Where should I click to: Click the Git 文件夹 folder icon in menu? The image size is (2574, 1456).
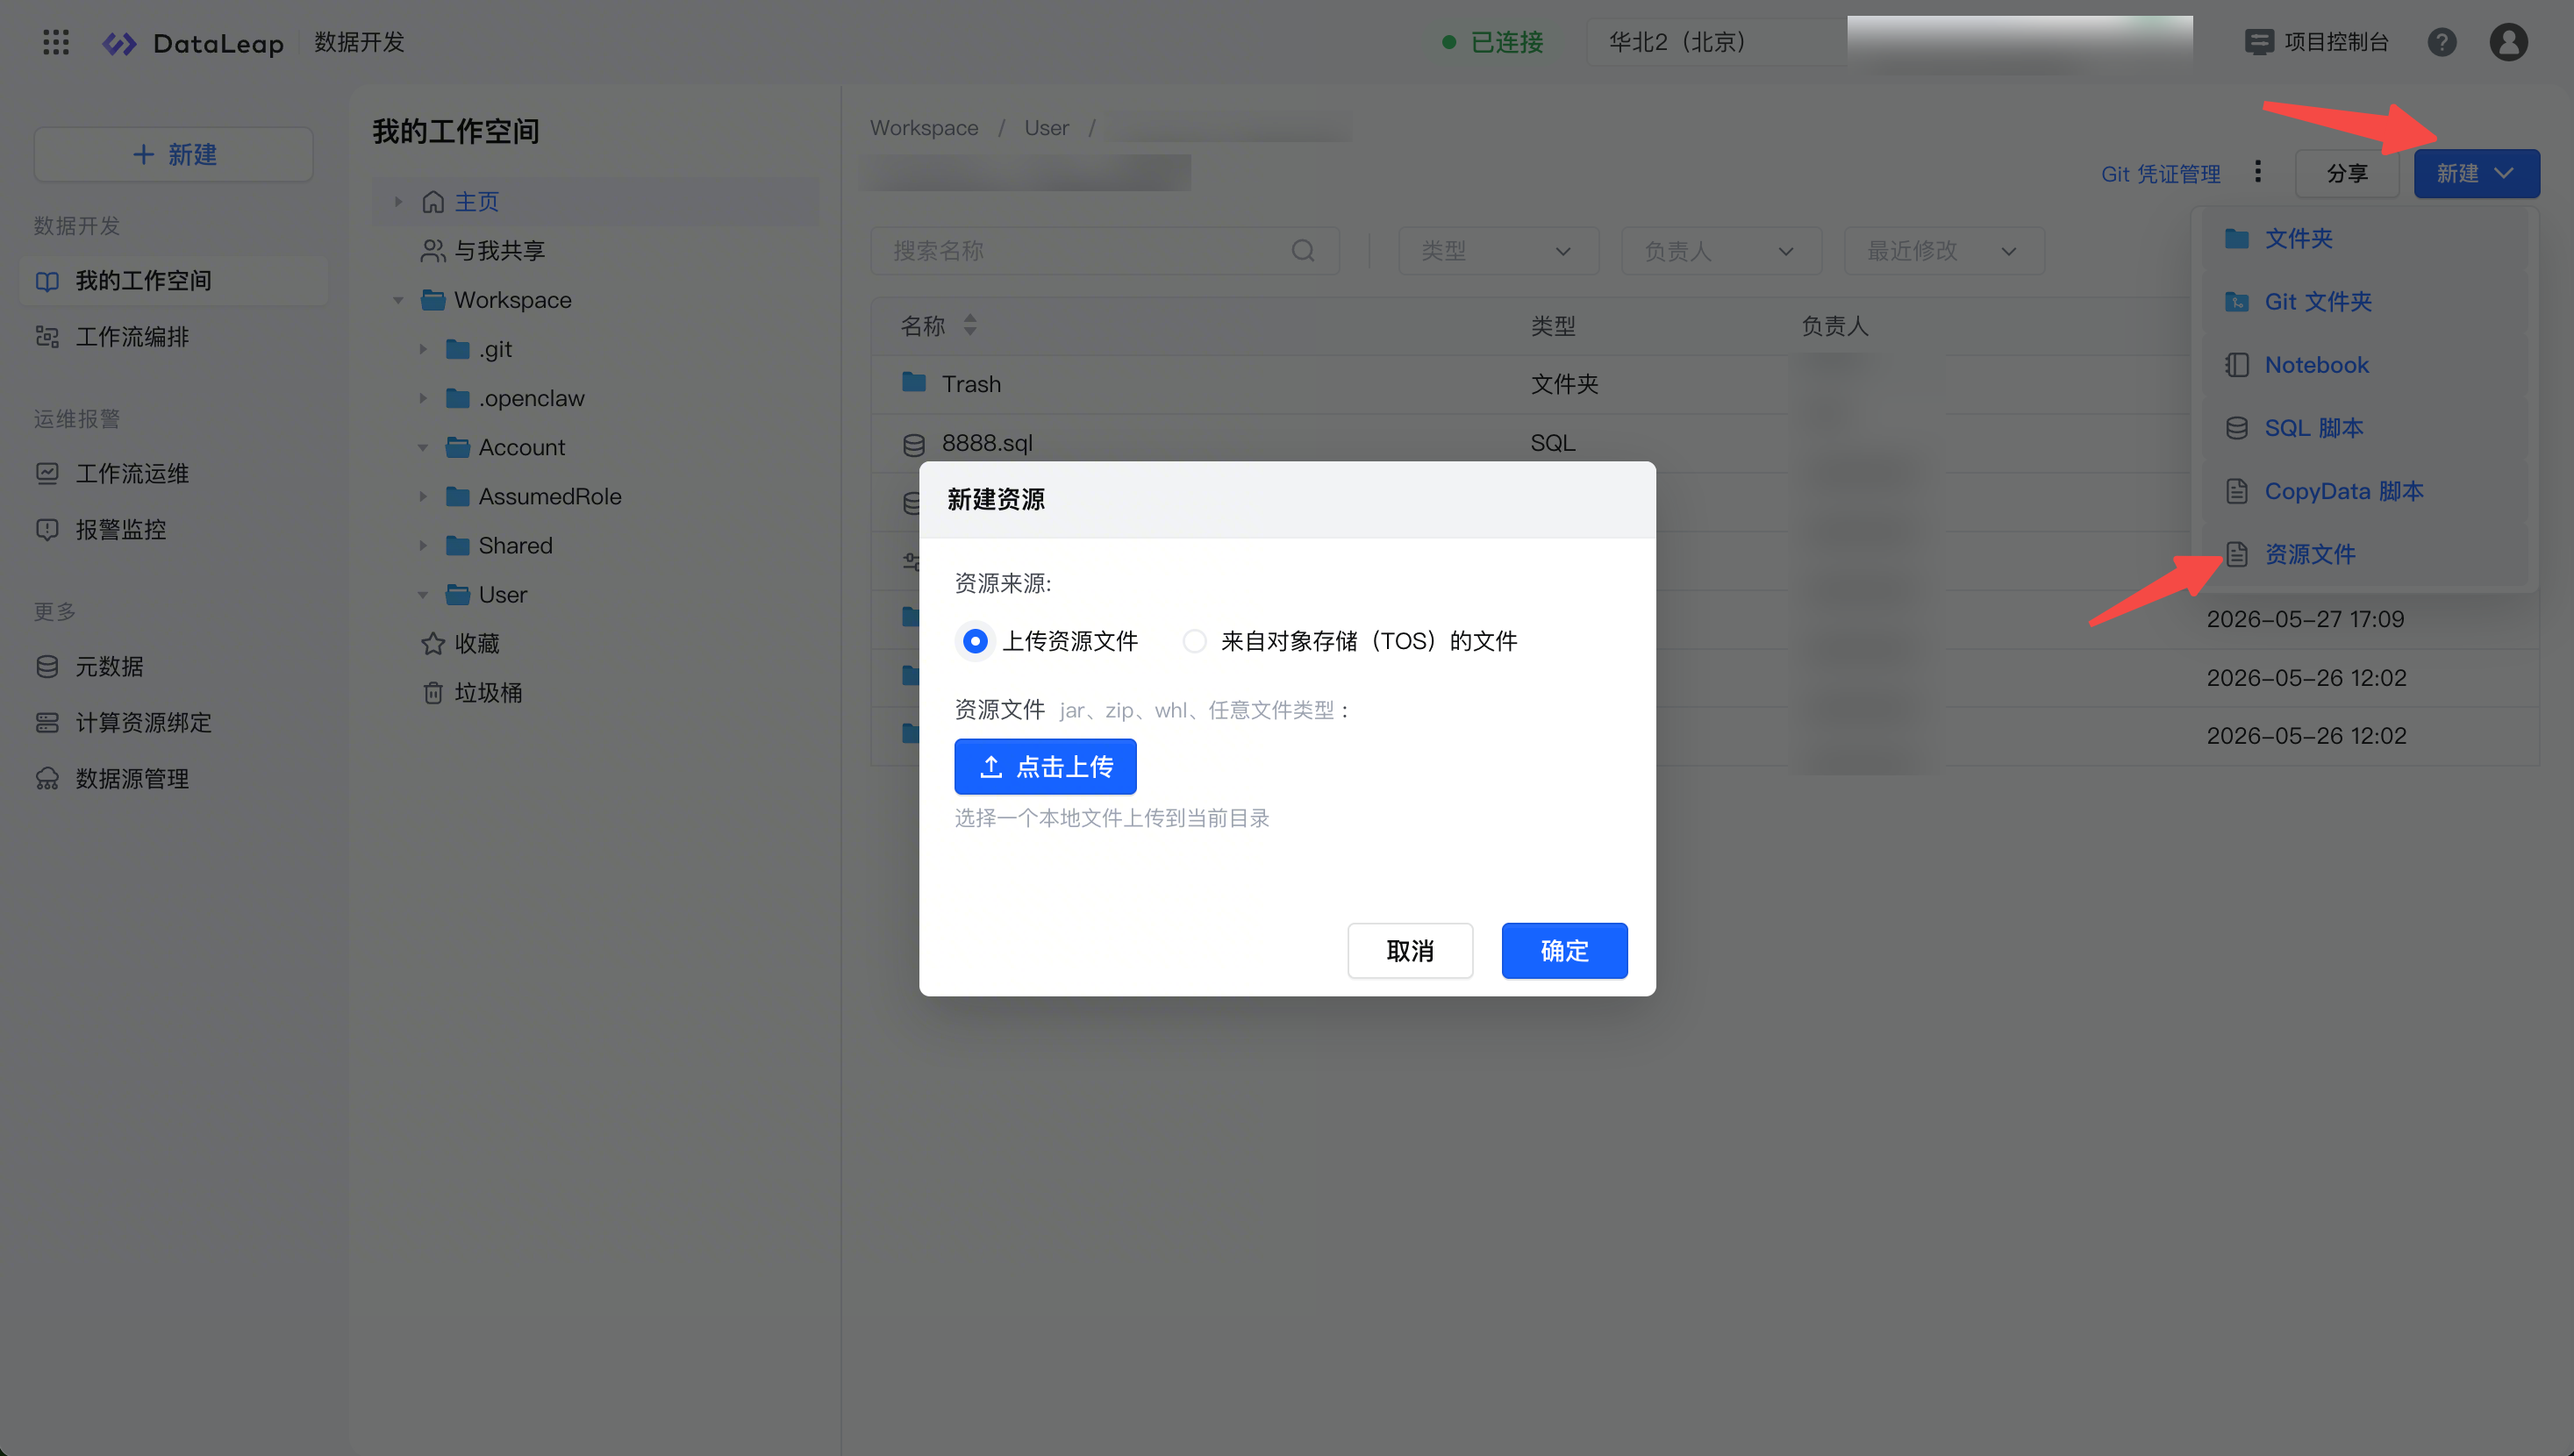2237,302
